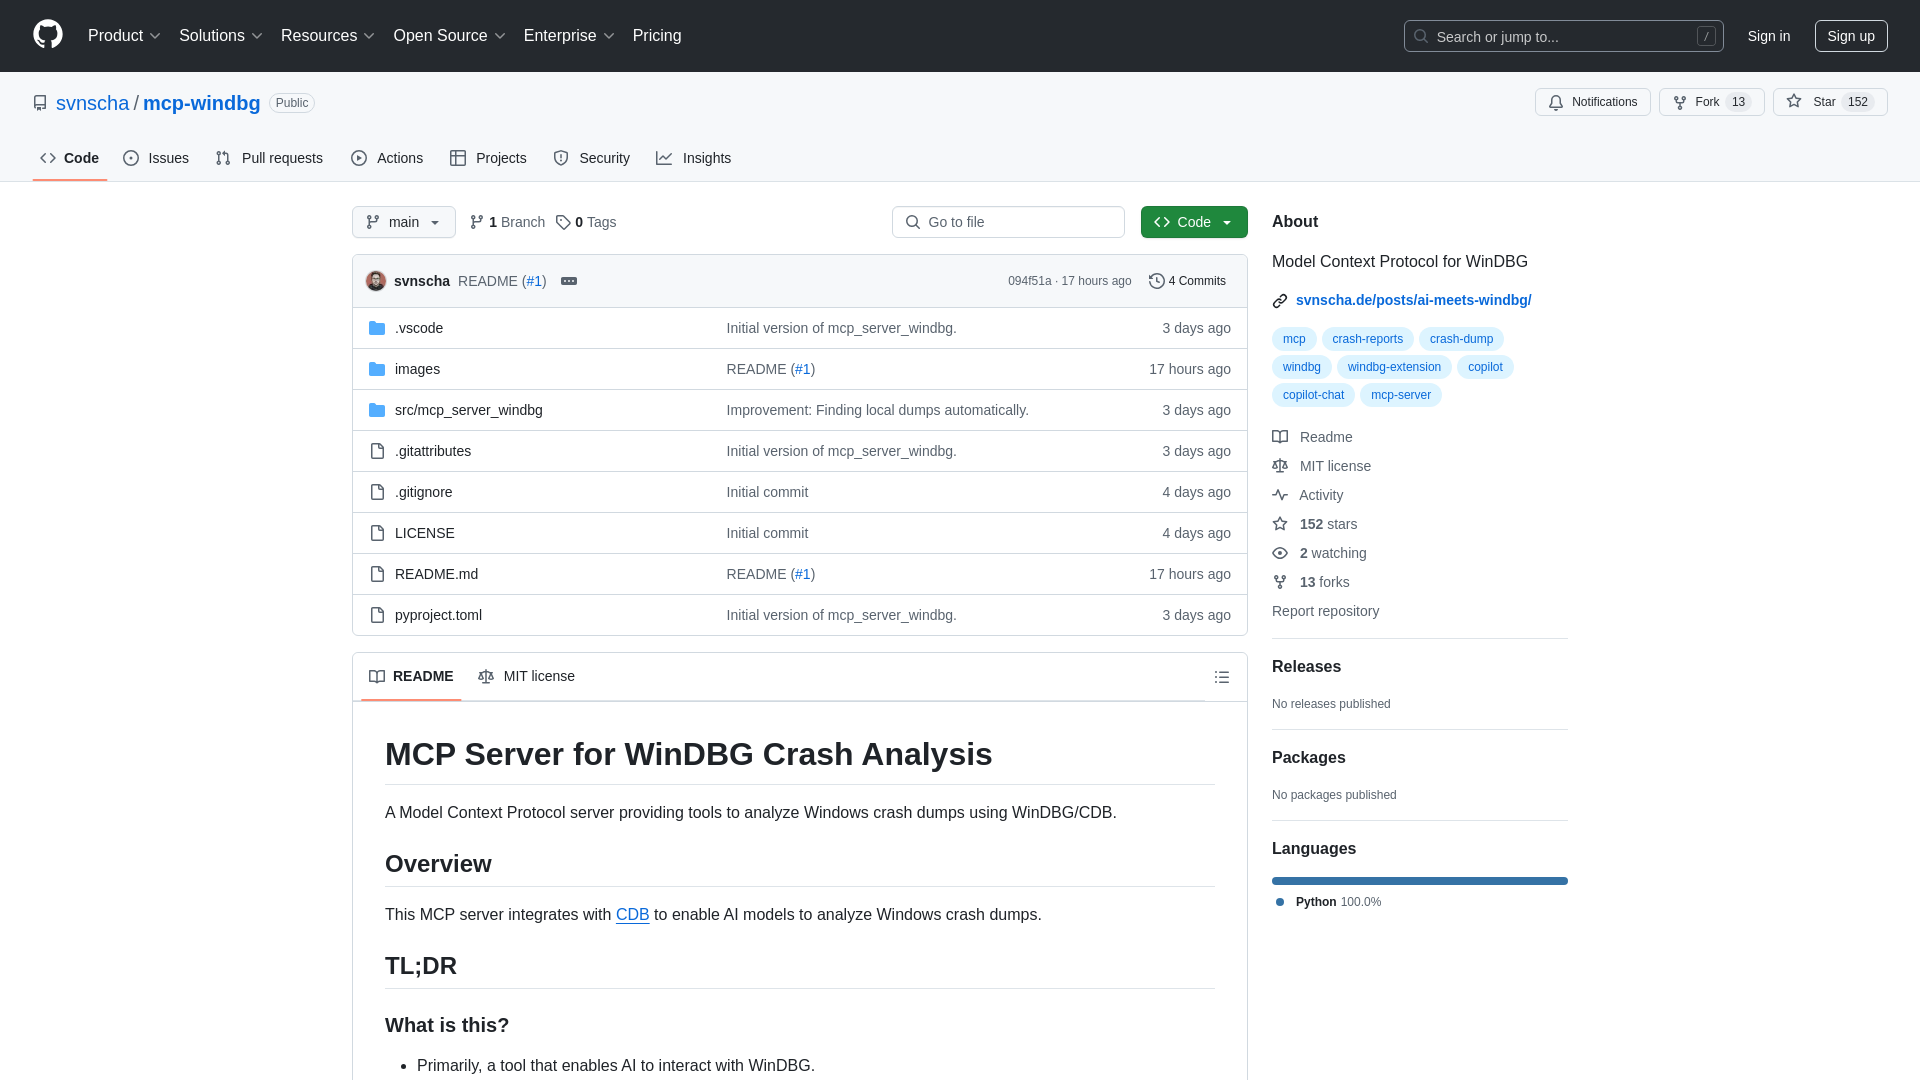Viewport: 1920px width, 1080px height.
Task: Click the Pricing link
Action: coord(657,35)
